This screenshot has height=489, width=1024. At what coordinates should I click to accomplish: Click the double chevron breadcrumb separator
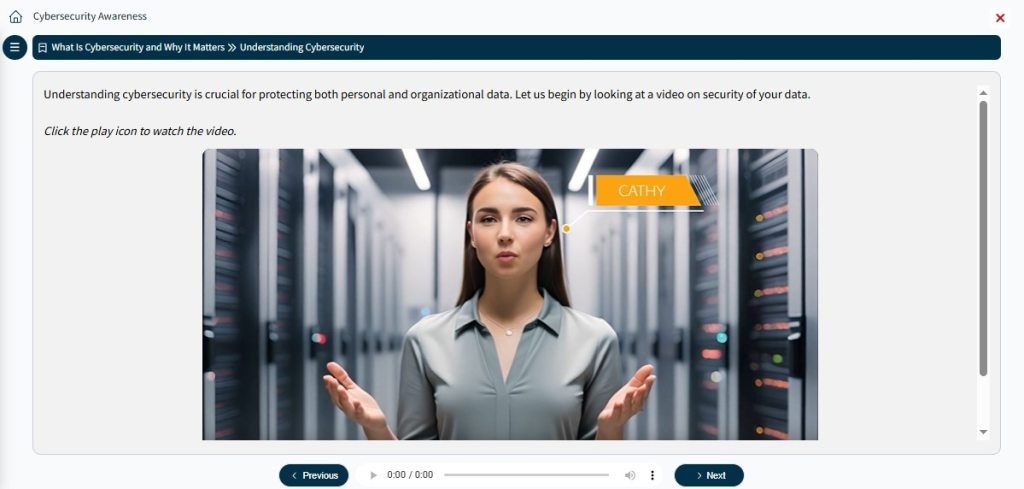point(232,48)
